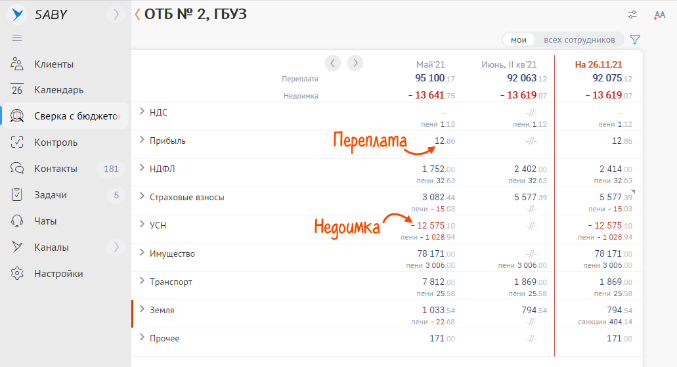Open the Календарь 26 icon
The height and width of the screenshot is (367, 677).
(17, 90)
